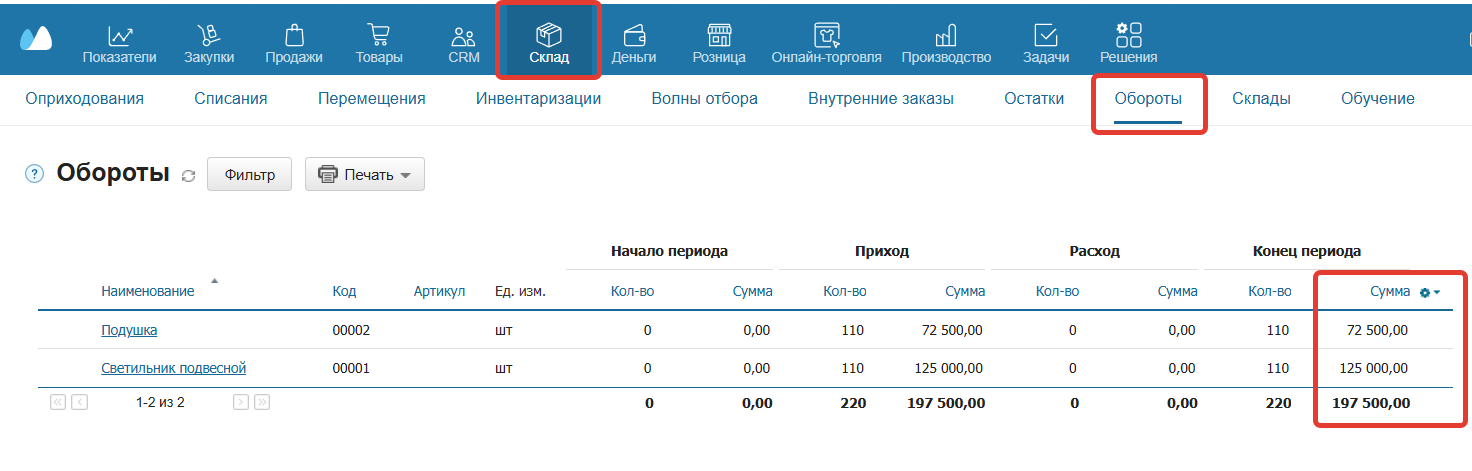Refresh the Обороты report
Viewport: 1472px width, 471px height.
[x=188, y=176]
